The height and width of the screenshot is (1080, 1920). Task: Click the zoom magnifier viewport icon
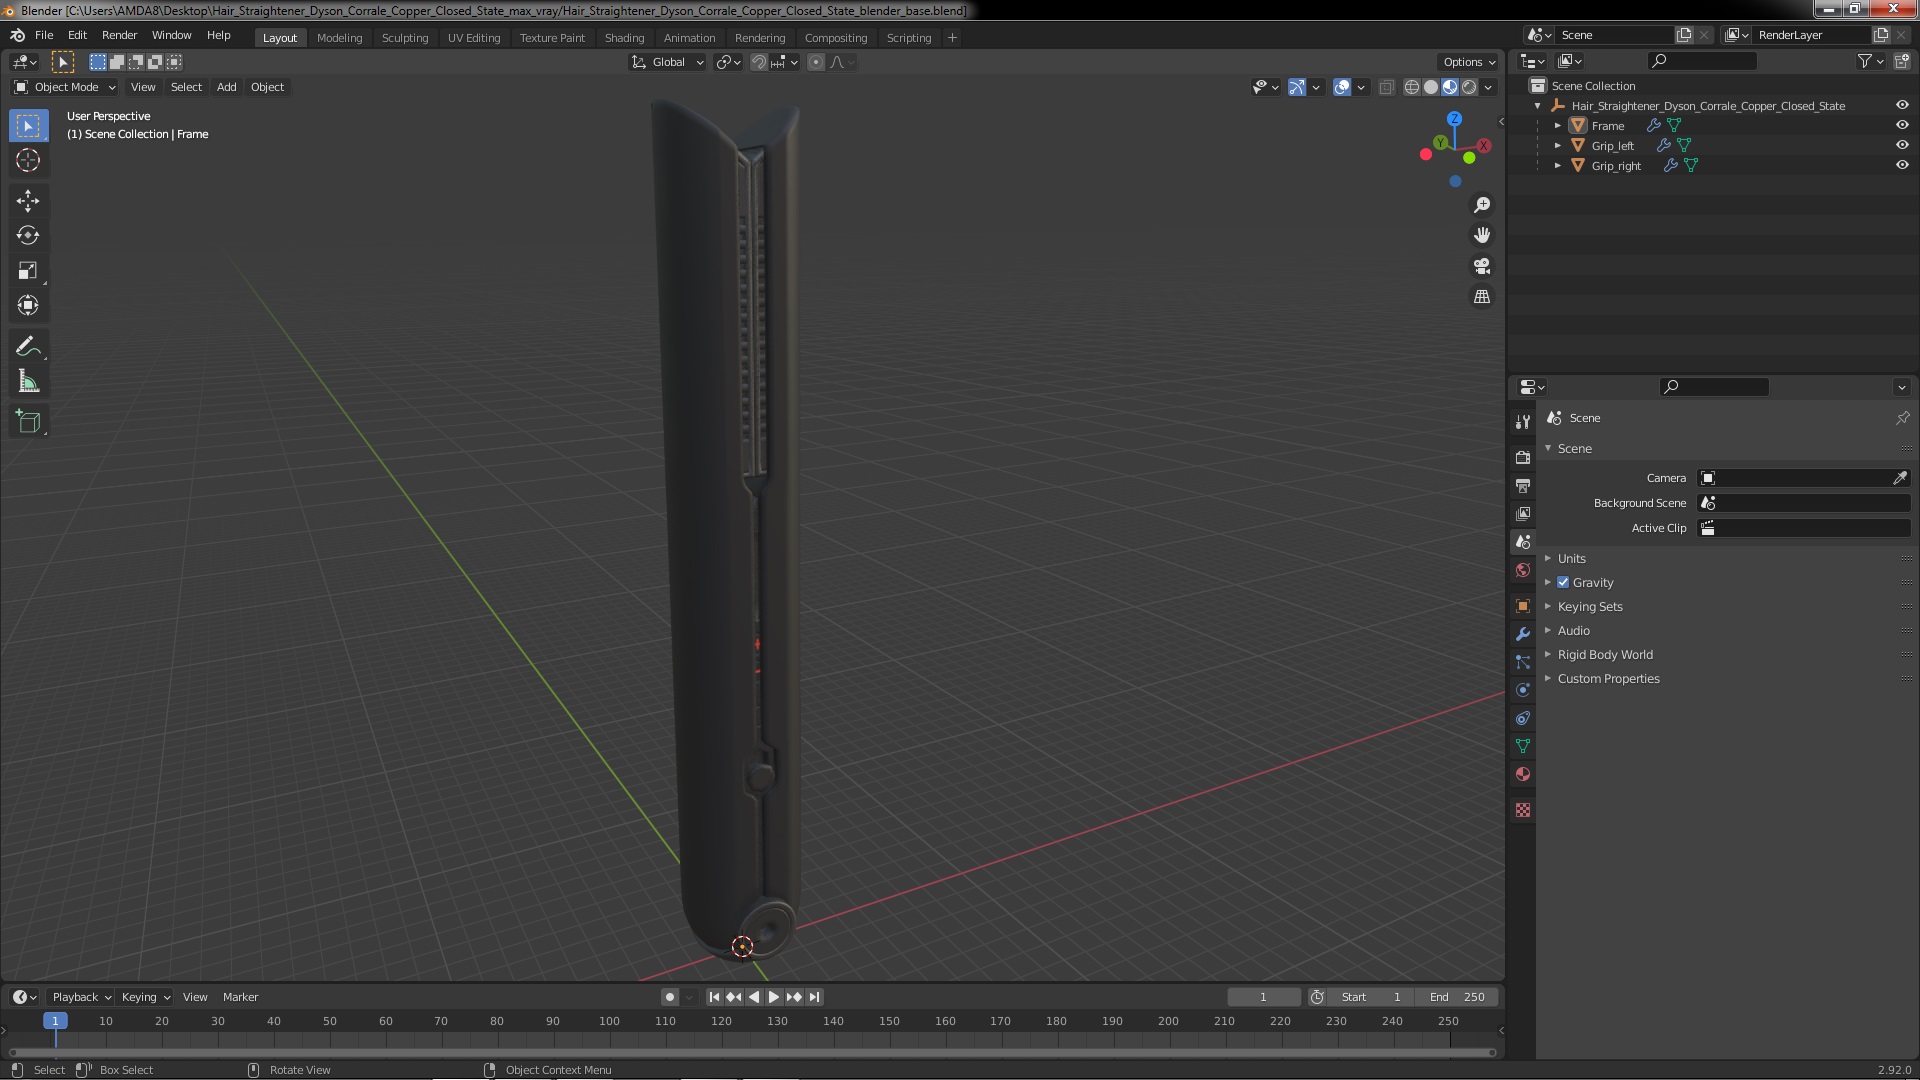[x=1482, y=205]
